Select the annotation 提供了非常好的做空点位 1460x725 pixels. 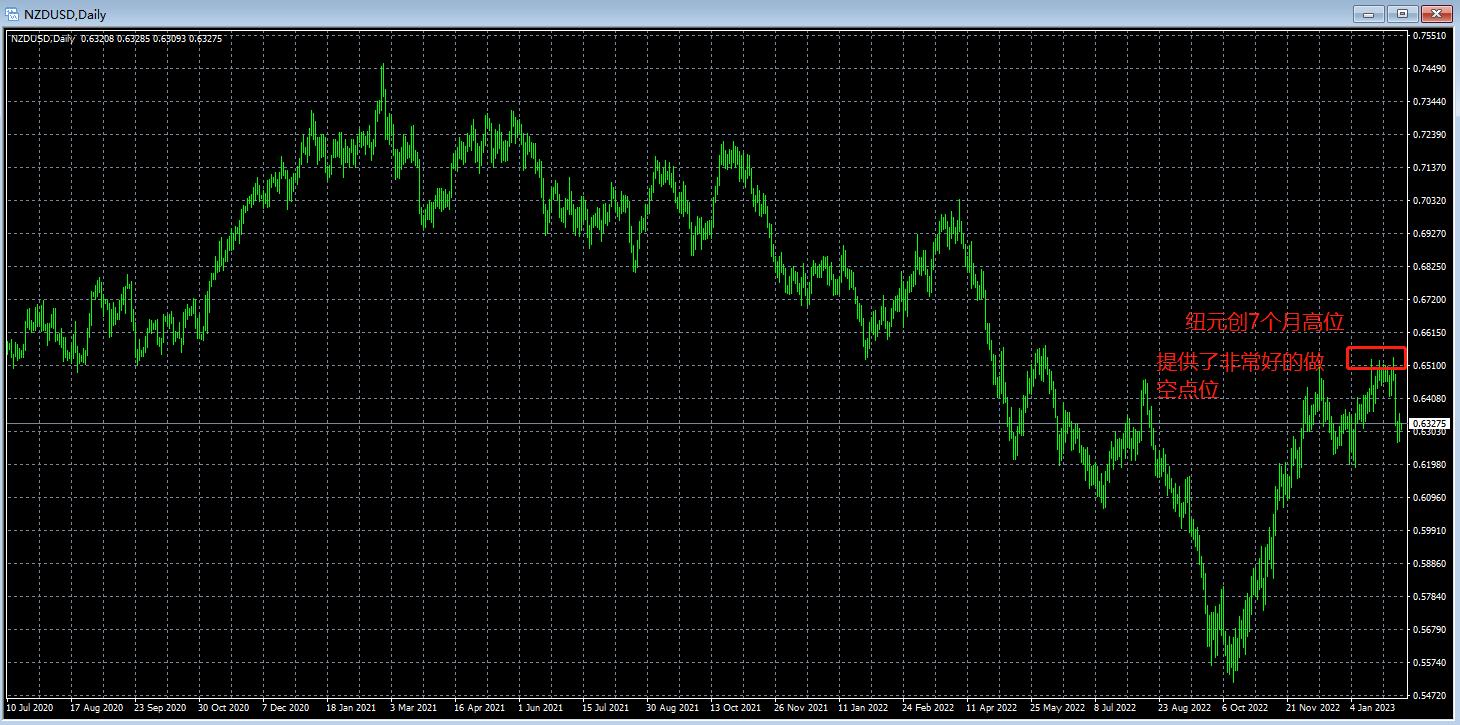pyautogui.click(x=1240, y=376)
